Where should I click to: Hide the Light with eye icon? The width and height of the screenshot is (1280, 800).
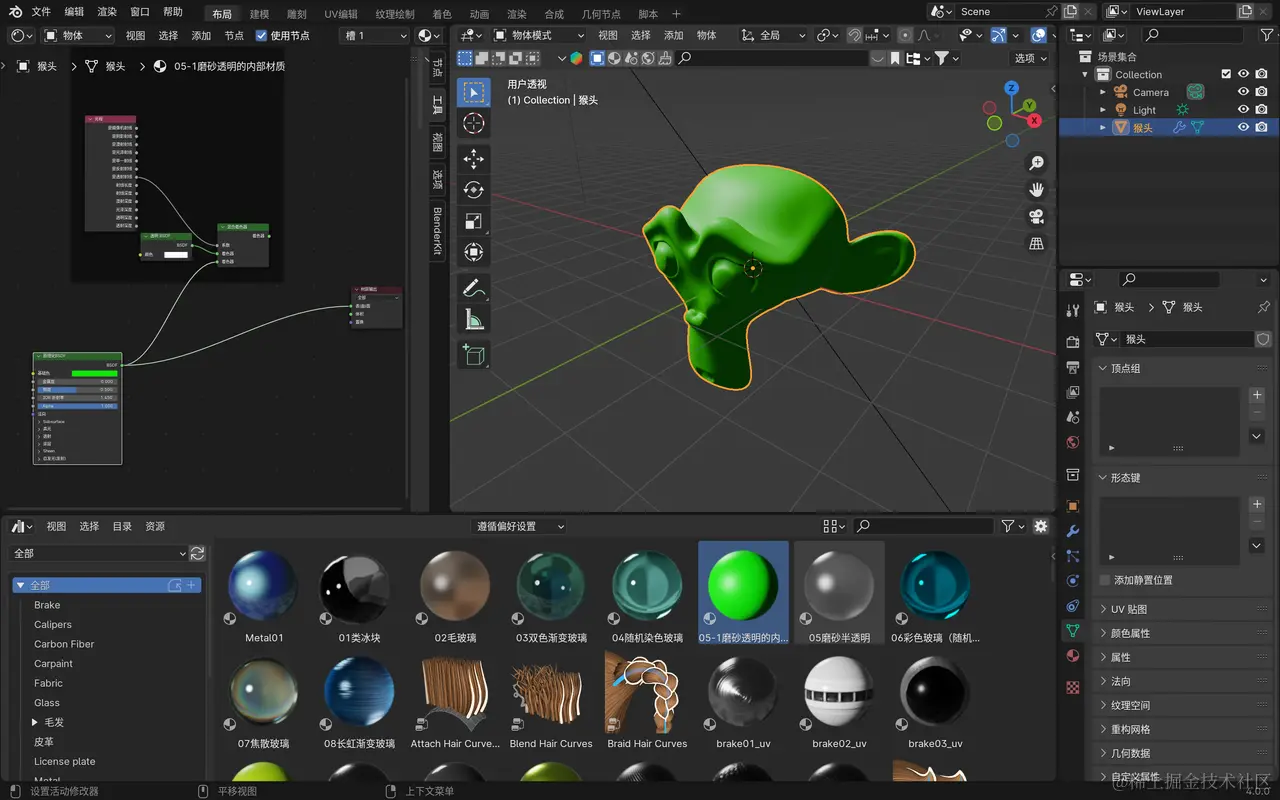pos(1244,110)
